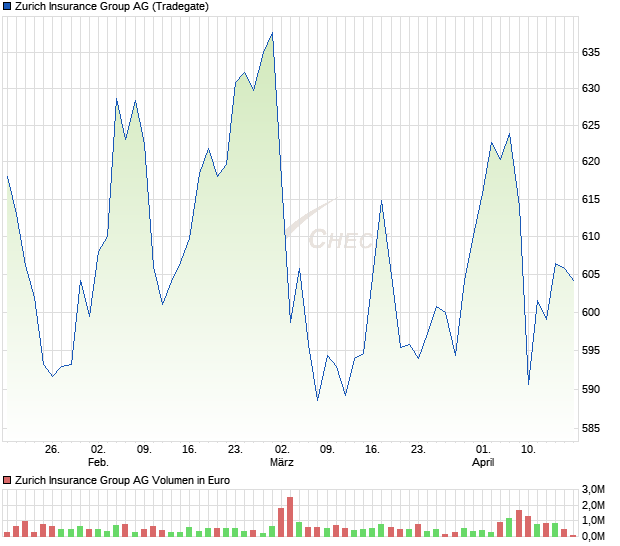Click the 630 price axis label
Viewport: 620px width, 546px height.
pos(590,88)
